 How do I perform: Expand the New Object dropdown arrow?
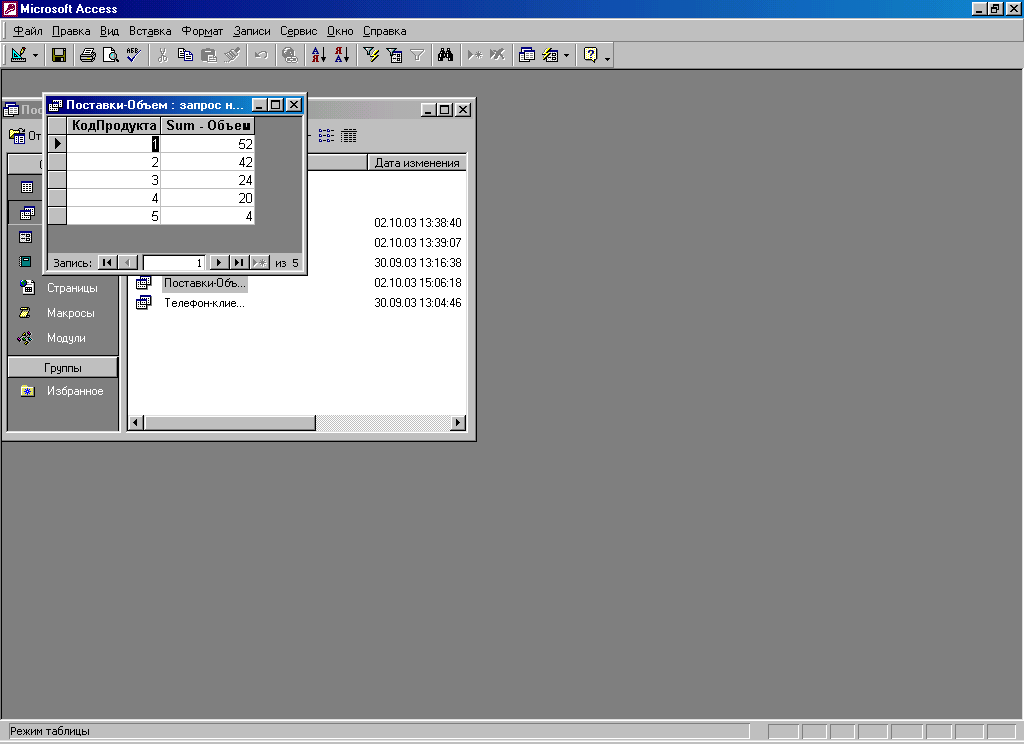566,56
